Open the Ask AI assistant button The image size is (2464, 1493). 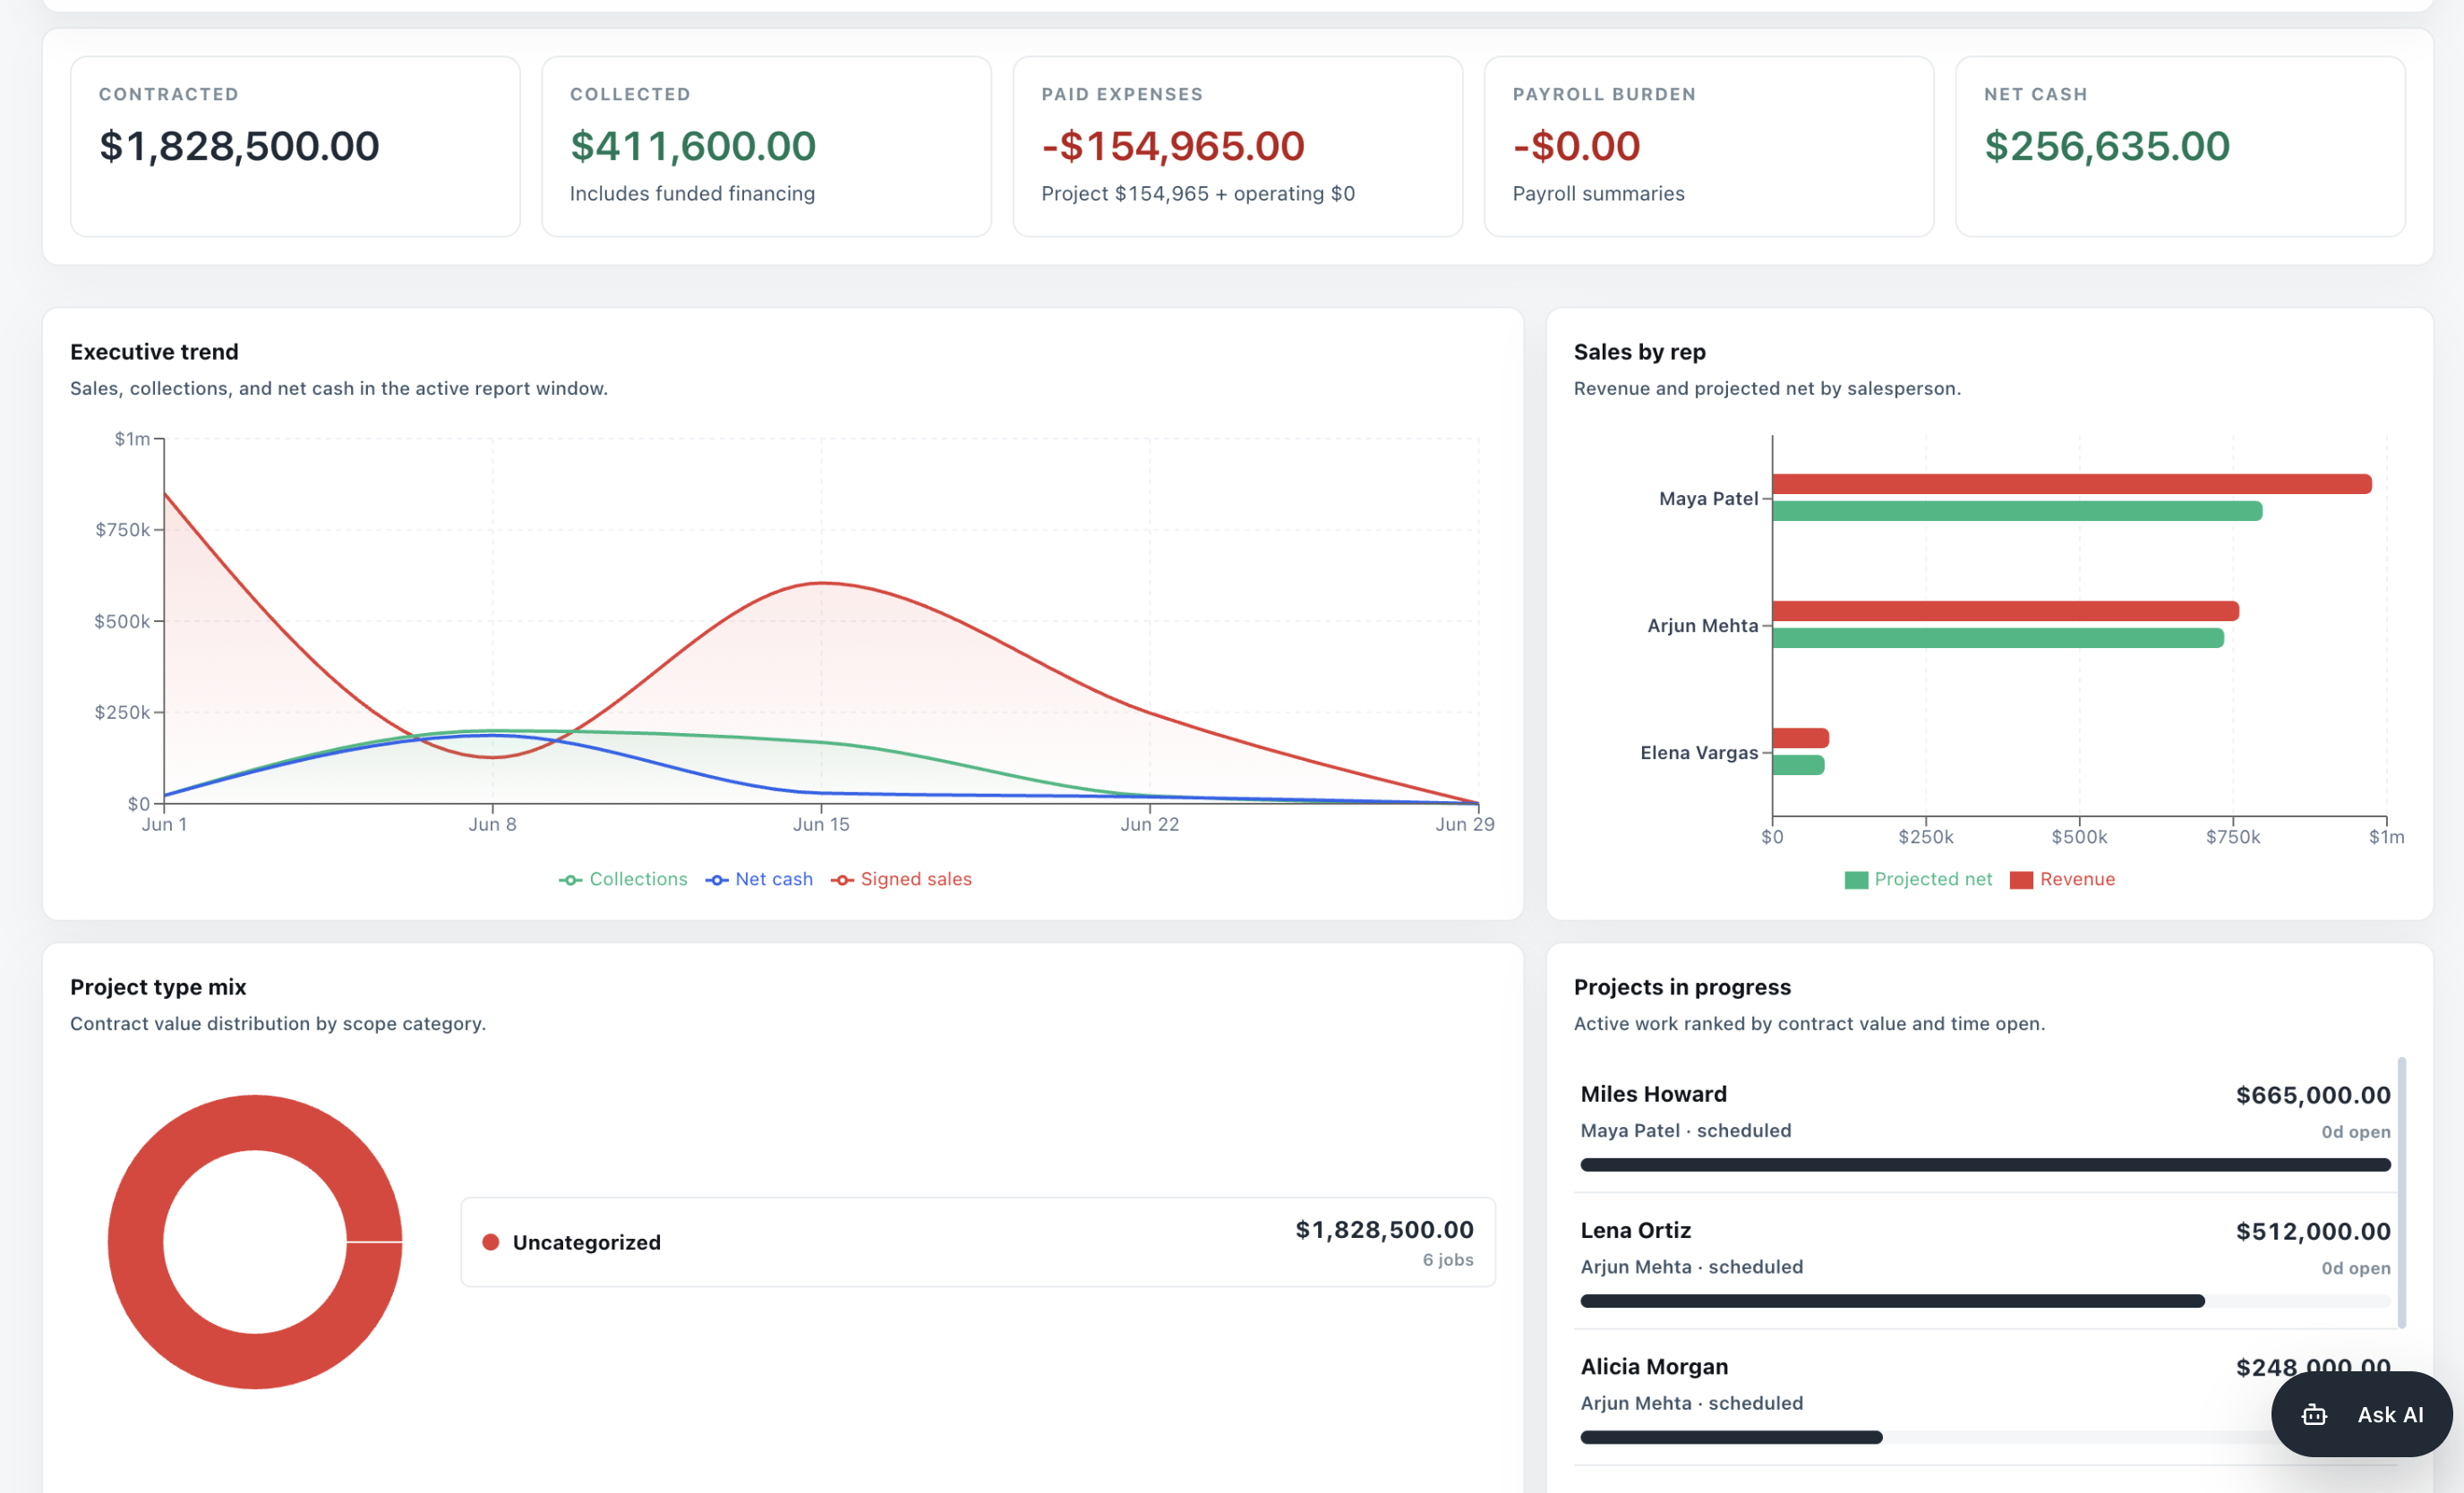click(2361, 1414)
